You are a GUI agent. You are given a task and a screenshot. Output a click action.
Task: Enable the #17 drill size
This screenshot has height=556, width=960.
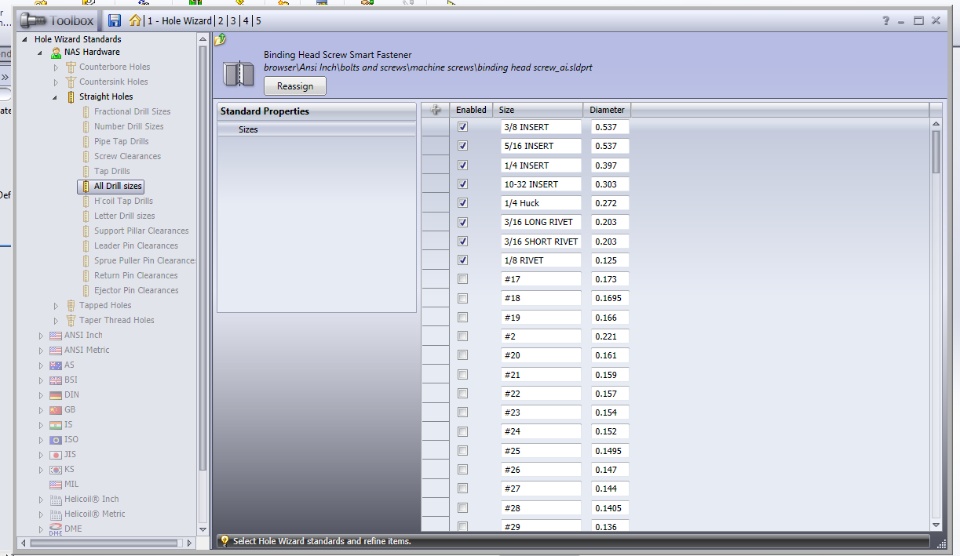pos(463,279)
